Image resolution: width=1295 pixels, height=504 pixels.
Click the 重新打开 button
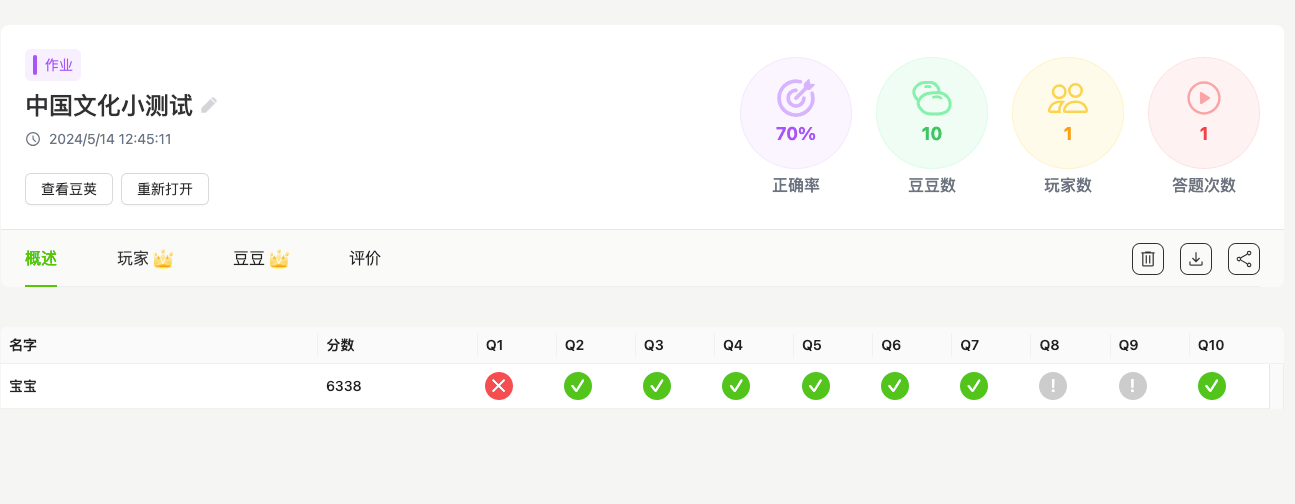pos(165,189)
